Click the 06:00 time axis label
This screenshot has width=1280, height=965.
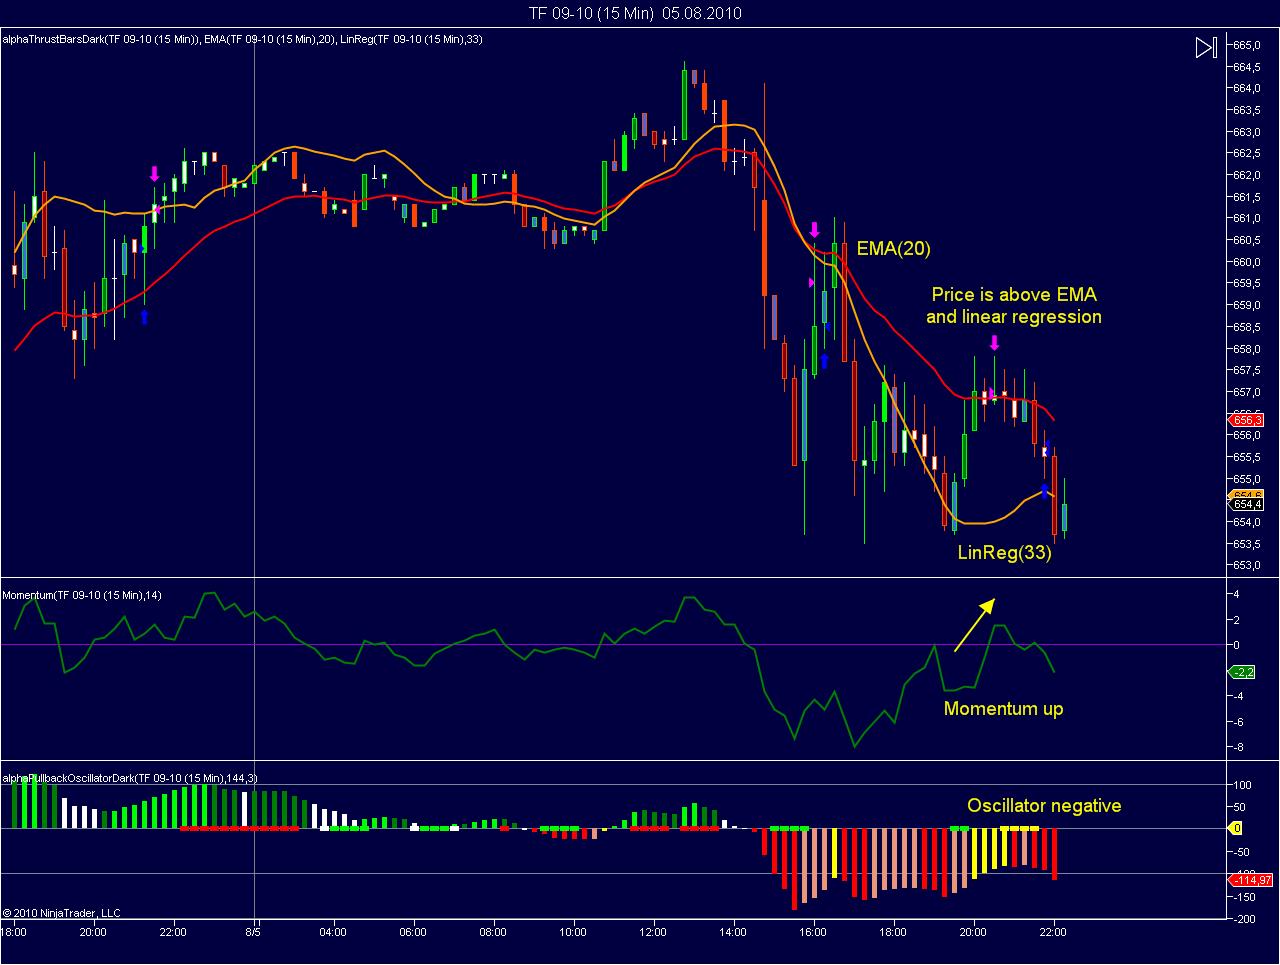click(x=413, y=932)
